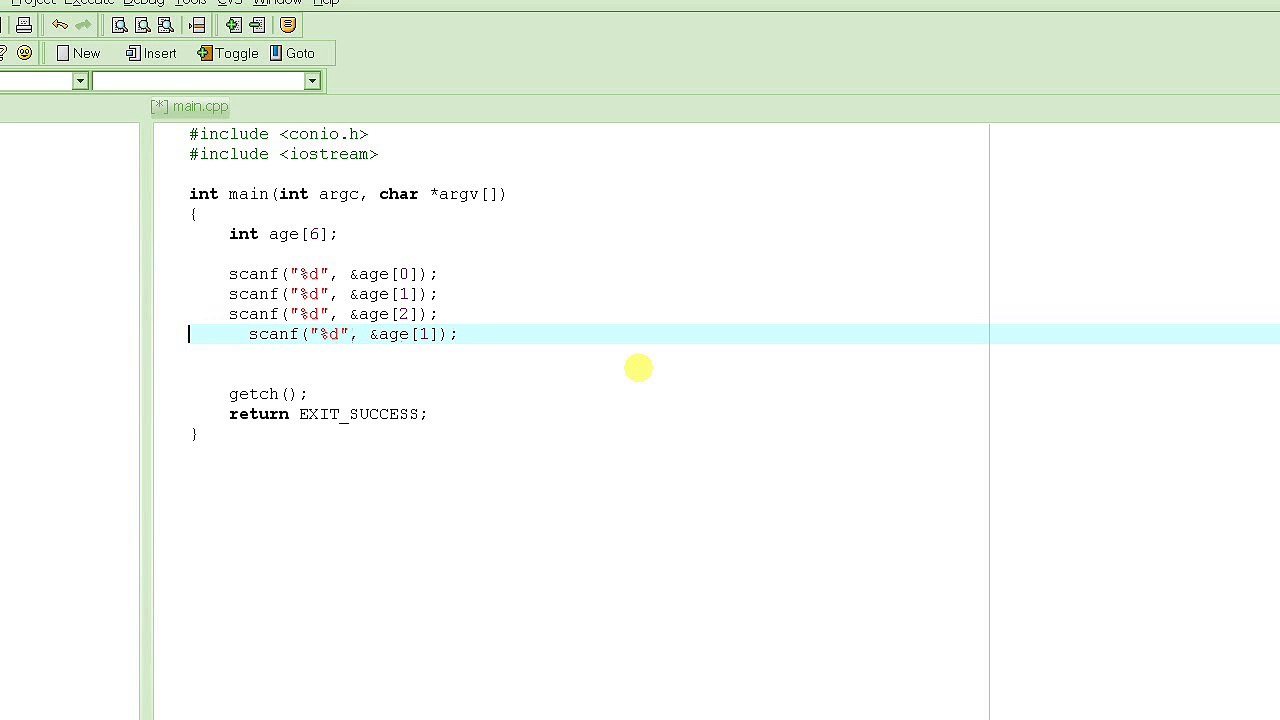
Task: Expand the left class browser dropdown
Action: tap(80, 81)
